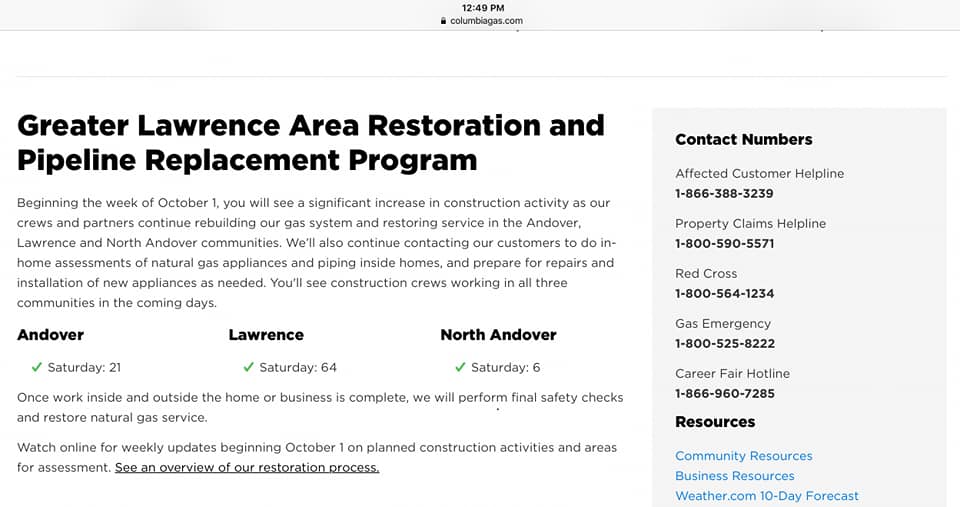Click the 'Affected Customer Helpline' label

pos(759,174)
